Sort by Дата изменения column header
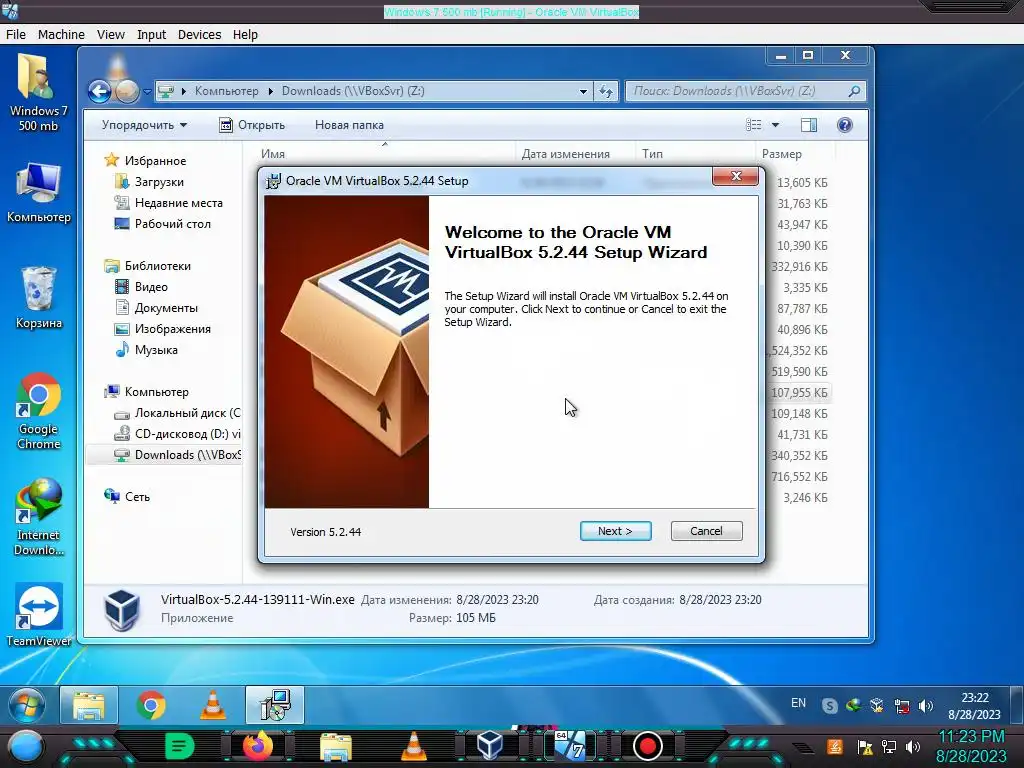This screenshot has height=768, width=1024. (x=566, y=154)
